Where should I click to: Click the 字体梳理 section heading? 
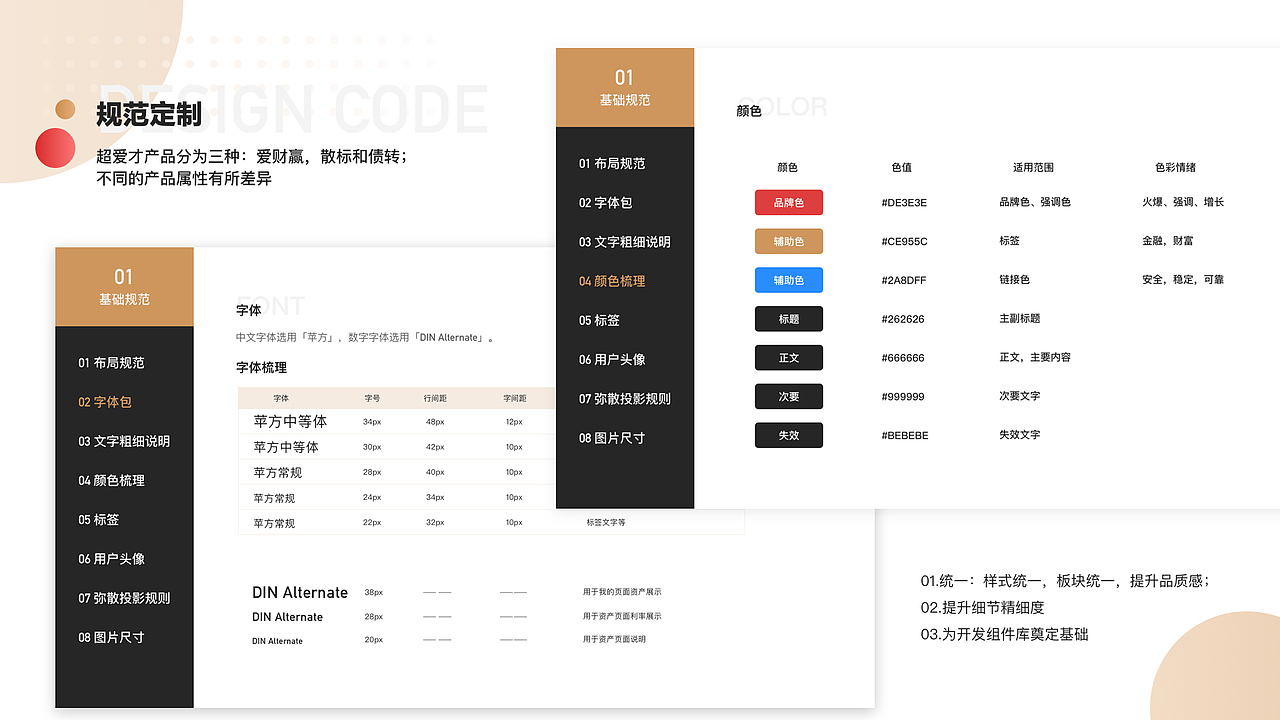(262, 368)
